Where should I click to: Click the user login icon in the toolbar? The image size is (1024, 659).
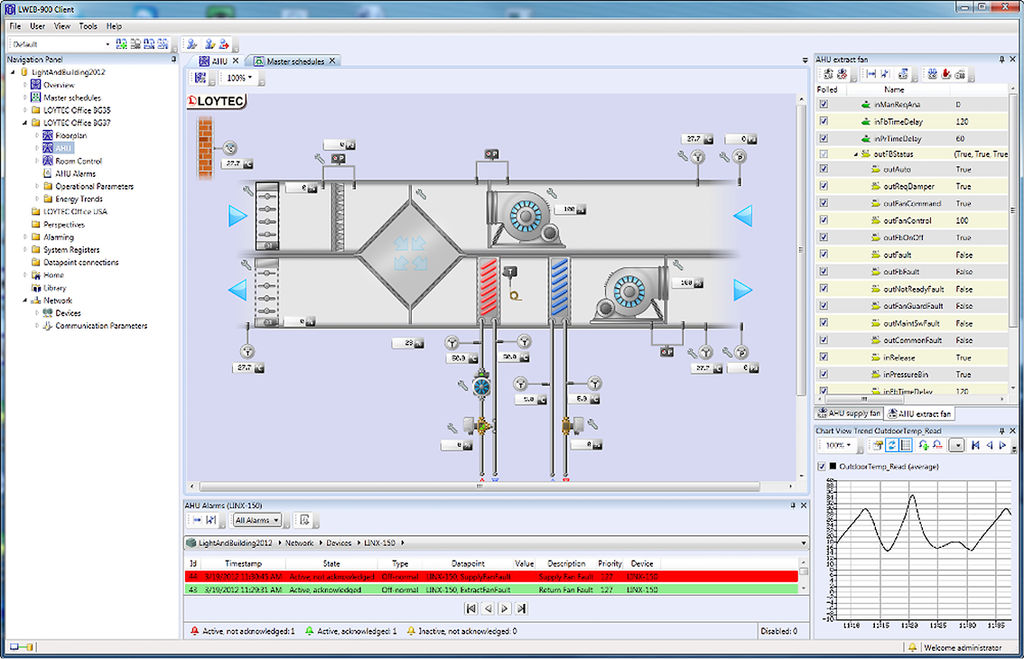click(x=192, y=44)
